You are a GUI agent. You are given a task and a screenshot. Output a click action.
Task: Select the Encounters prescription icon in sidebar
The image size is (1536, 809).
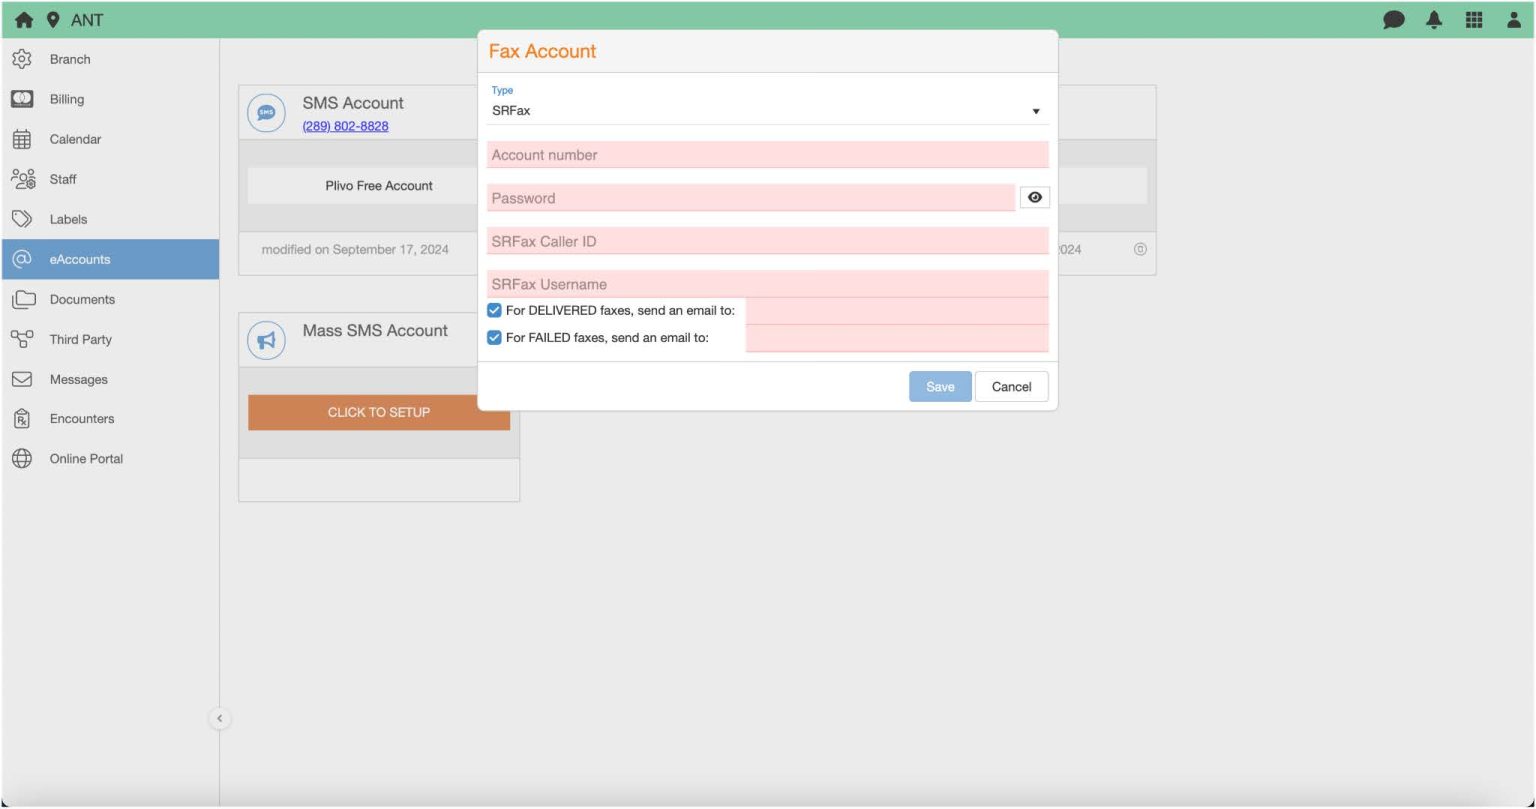(x=24, y=418)
